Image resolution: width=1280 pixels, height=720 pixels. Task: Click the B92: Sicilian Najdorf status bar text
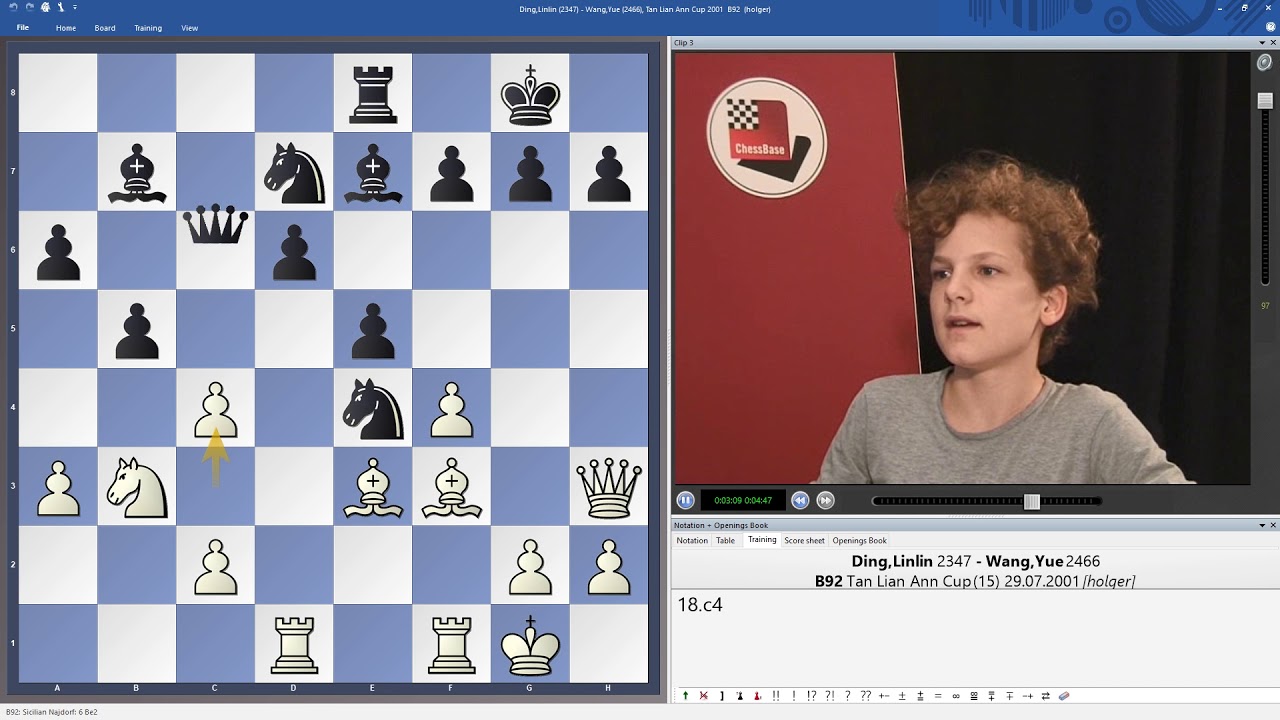(x=52, y=712)
